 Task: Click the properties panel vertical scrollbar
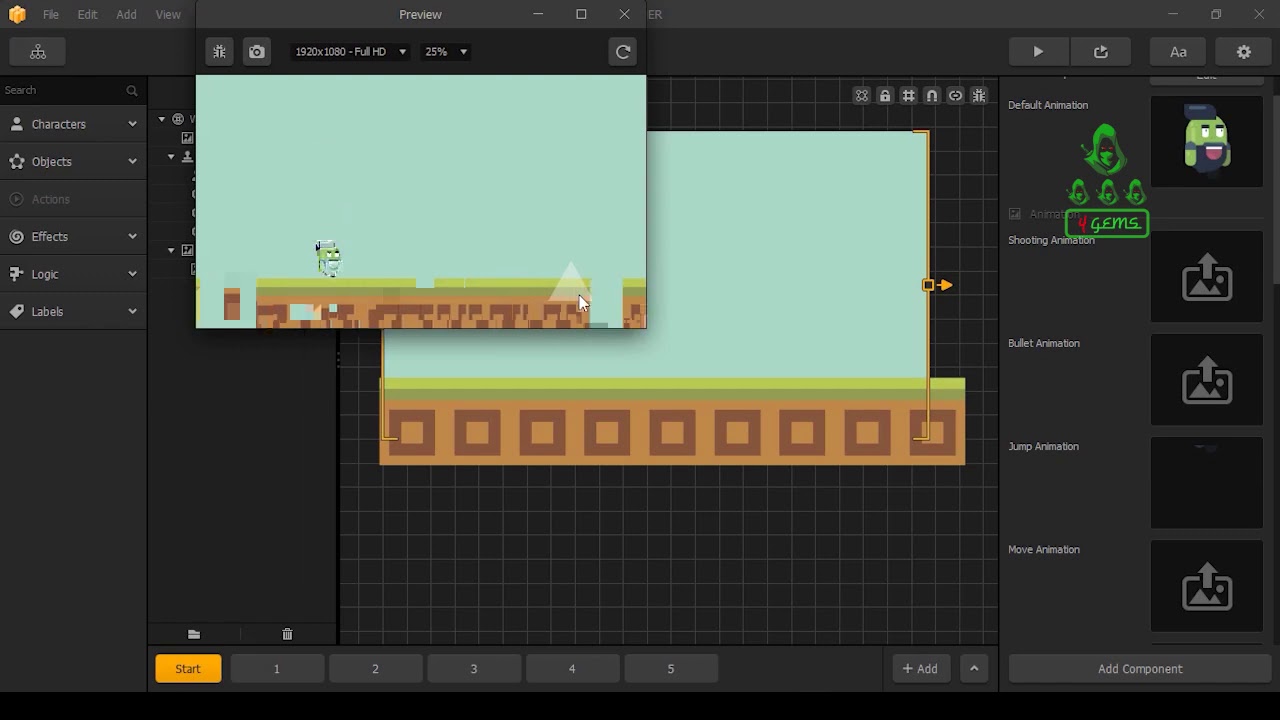tap(1275, 190)
